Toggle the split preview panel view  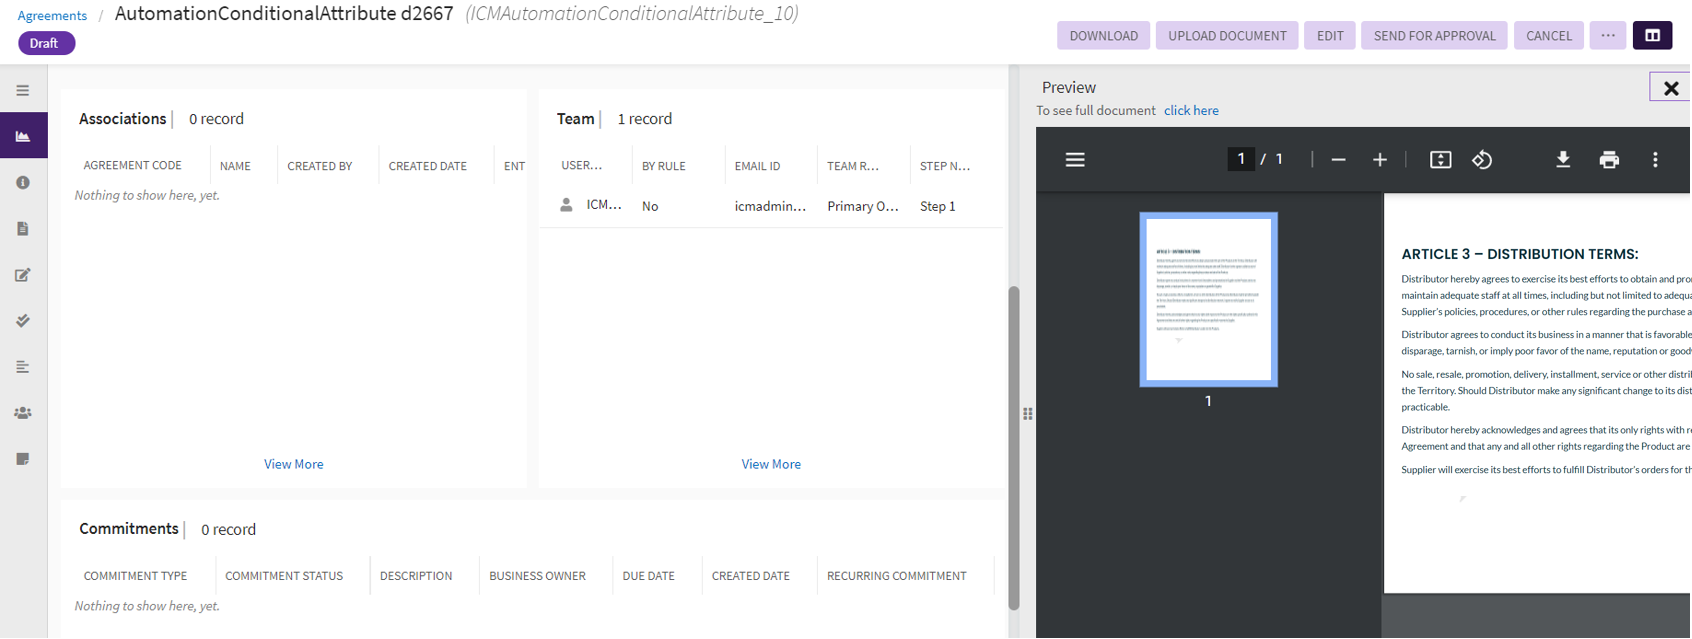(1652, 36)
